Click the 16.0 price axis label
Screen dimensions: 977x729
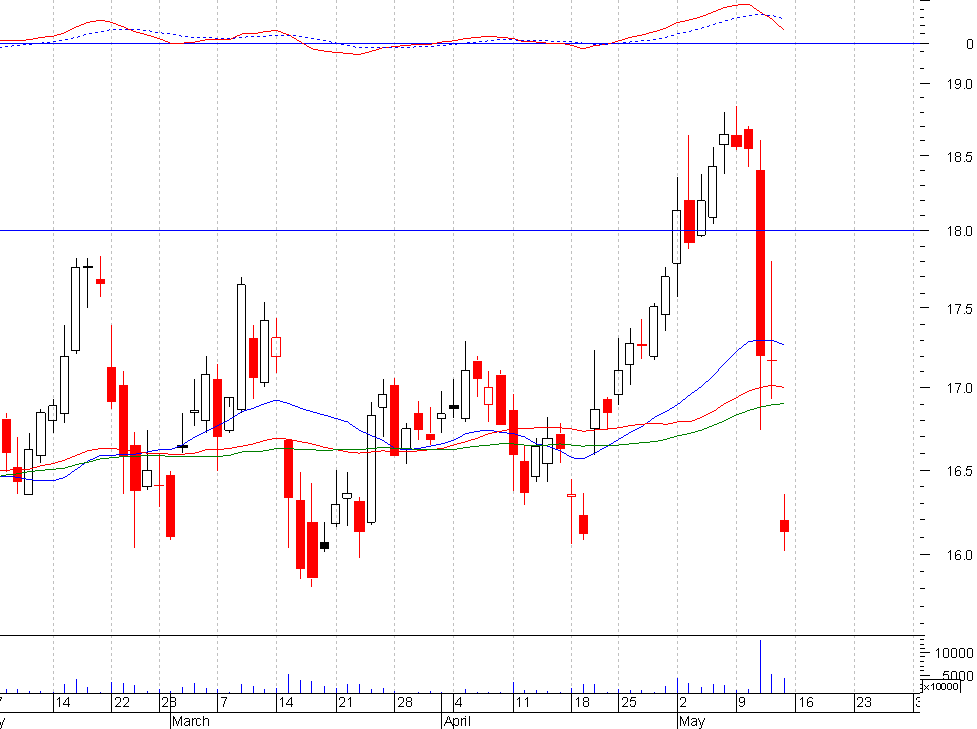coord(960,555)
